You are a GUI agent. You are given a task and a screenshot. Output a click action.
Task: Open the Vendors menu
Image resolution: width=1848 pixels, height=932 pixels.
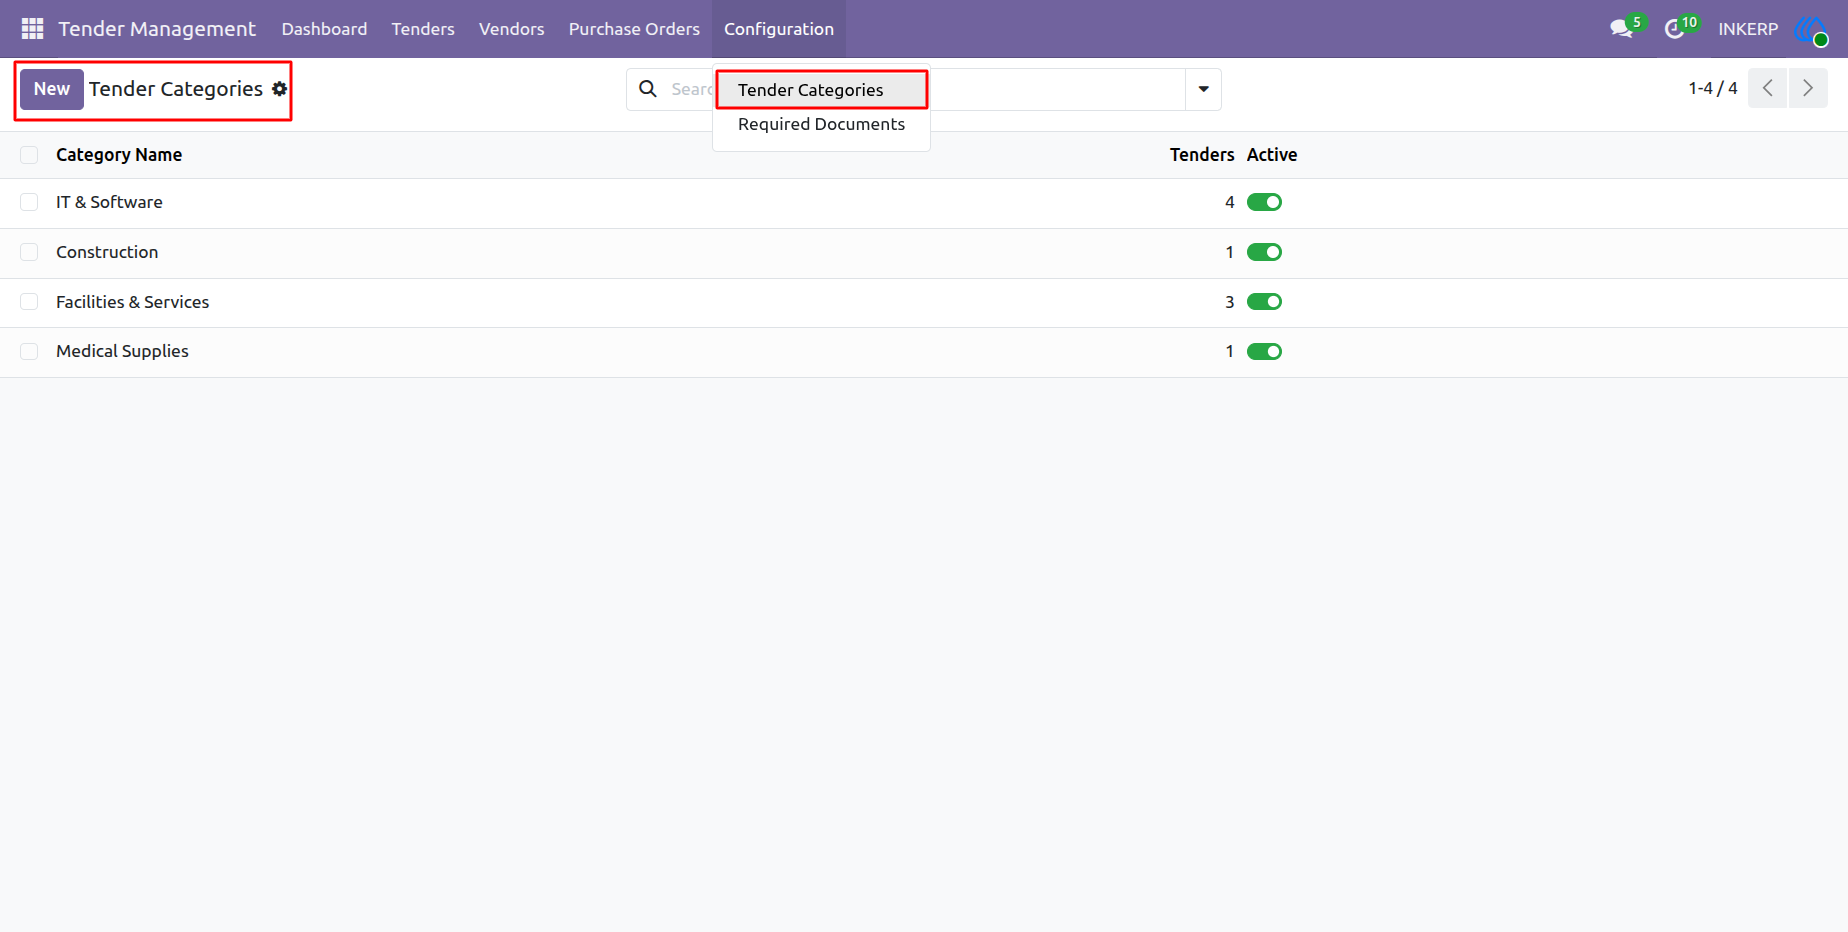pos(512,29)
